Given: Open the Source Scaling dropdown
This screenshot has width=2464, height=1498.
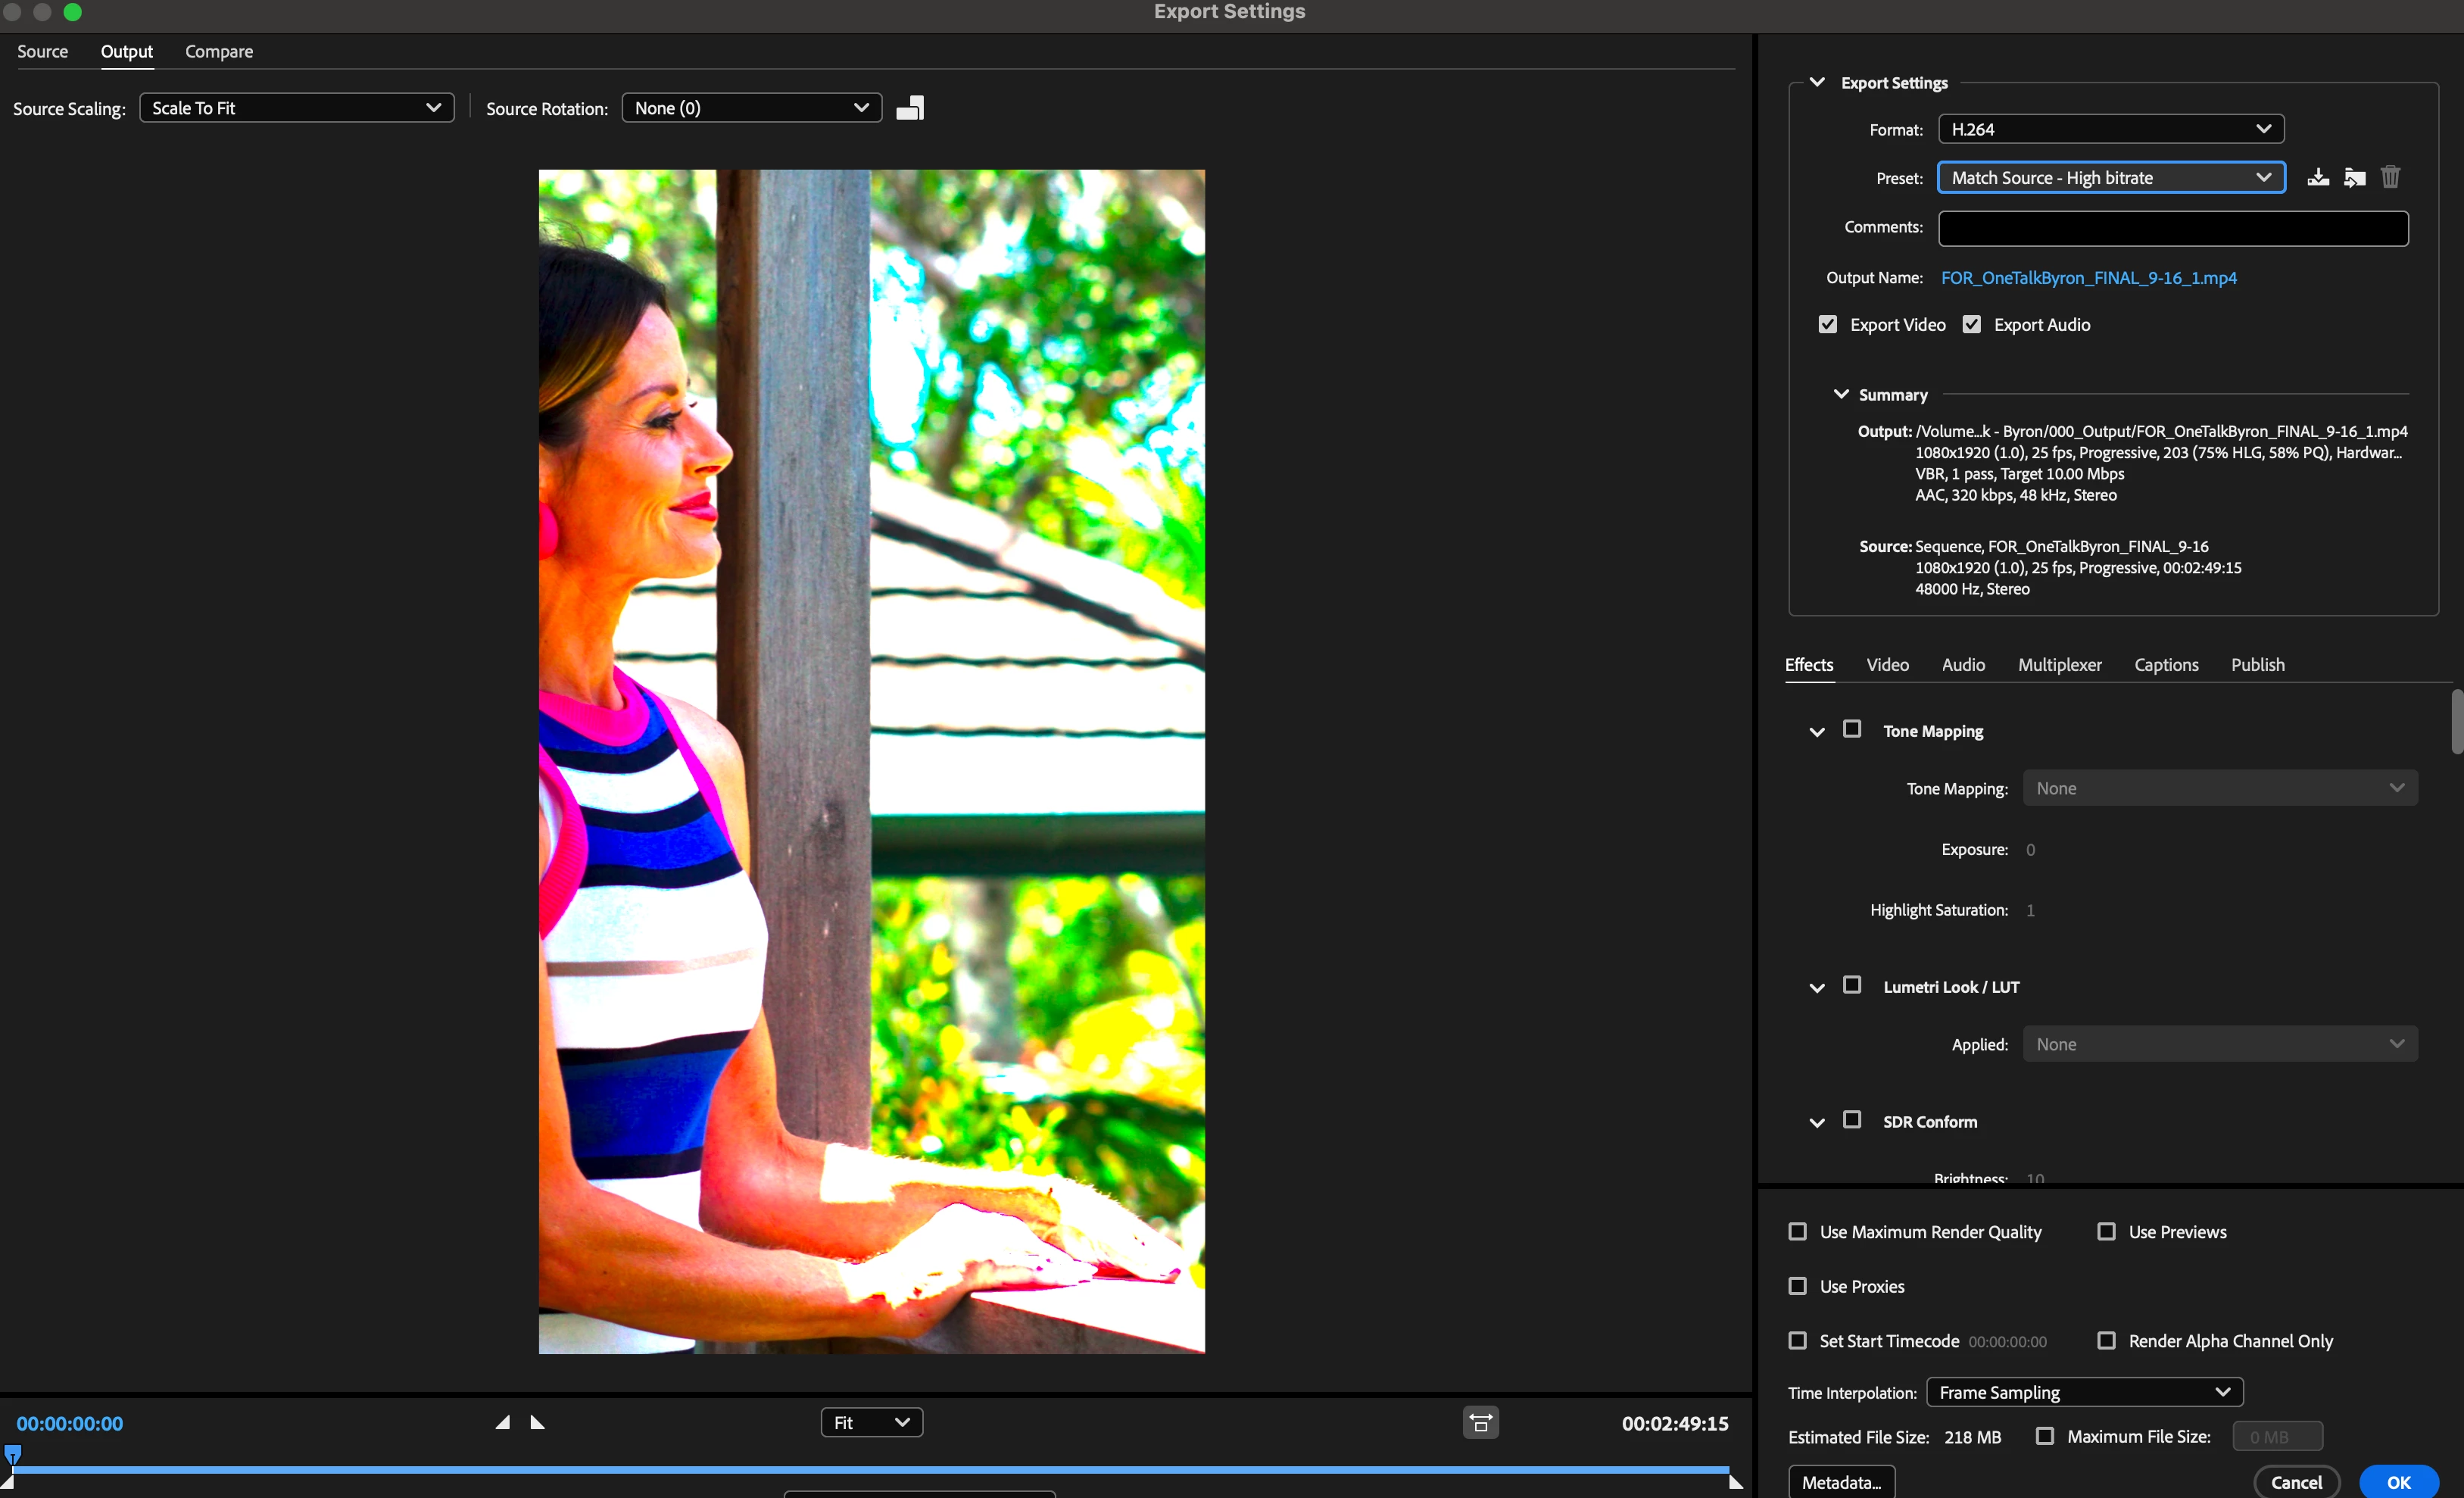Looking at the screenshot, I should [x=296, y=108].
